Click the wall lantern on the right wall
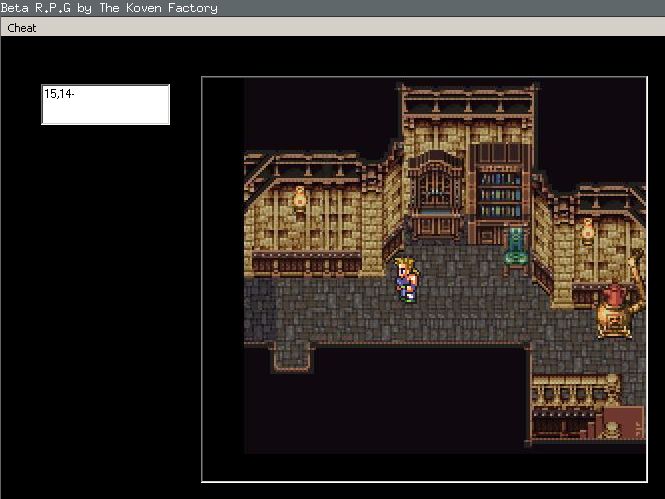 tap(588, 231)
